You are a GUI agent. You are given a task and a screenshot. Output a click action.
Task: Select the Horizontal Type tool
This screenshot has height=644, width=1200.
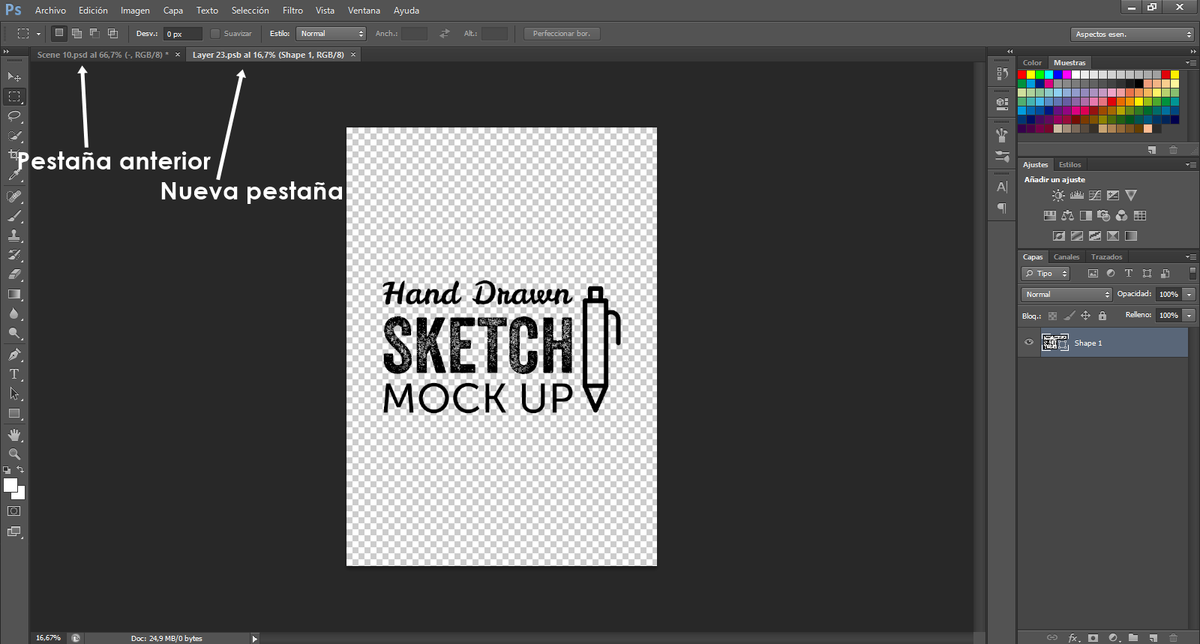[14, 373]
